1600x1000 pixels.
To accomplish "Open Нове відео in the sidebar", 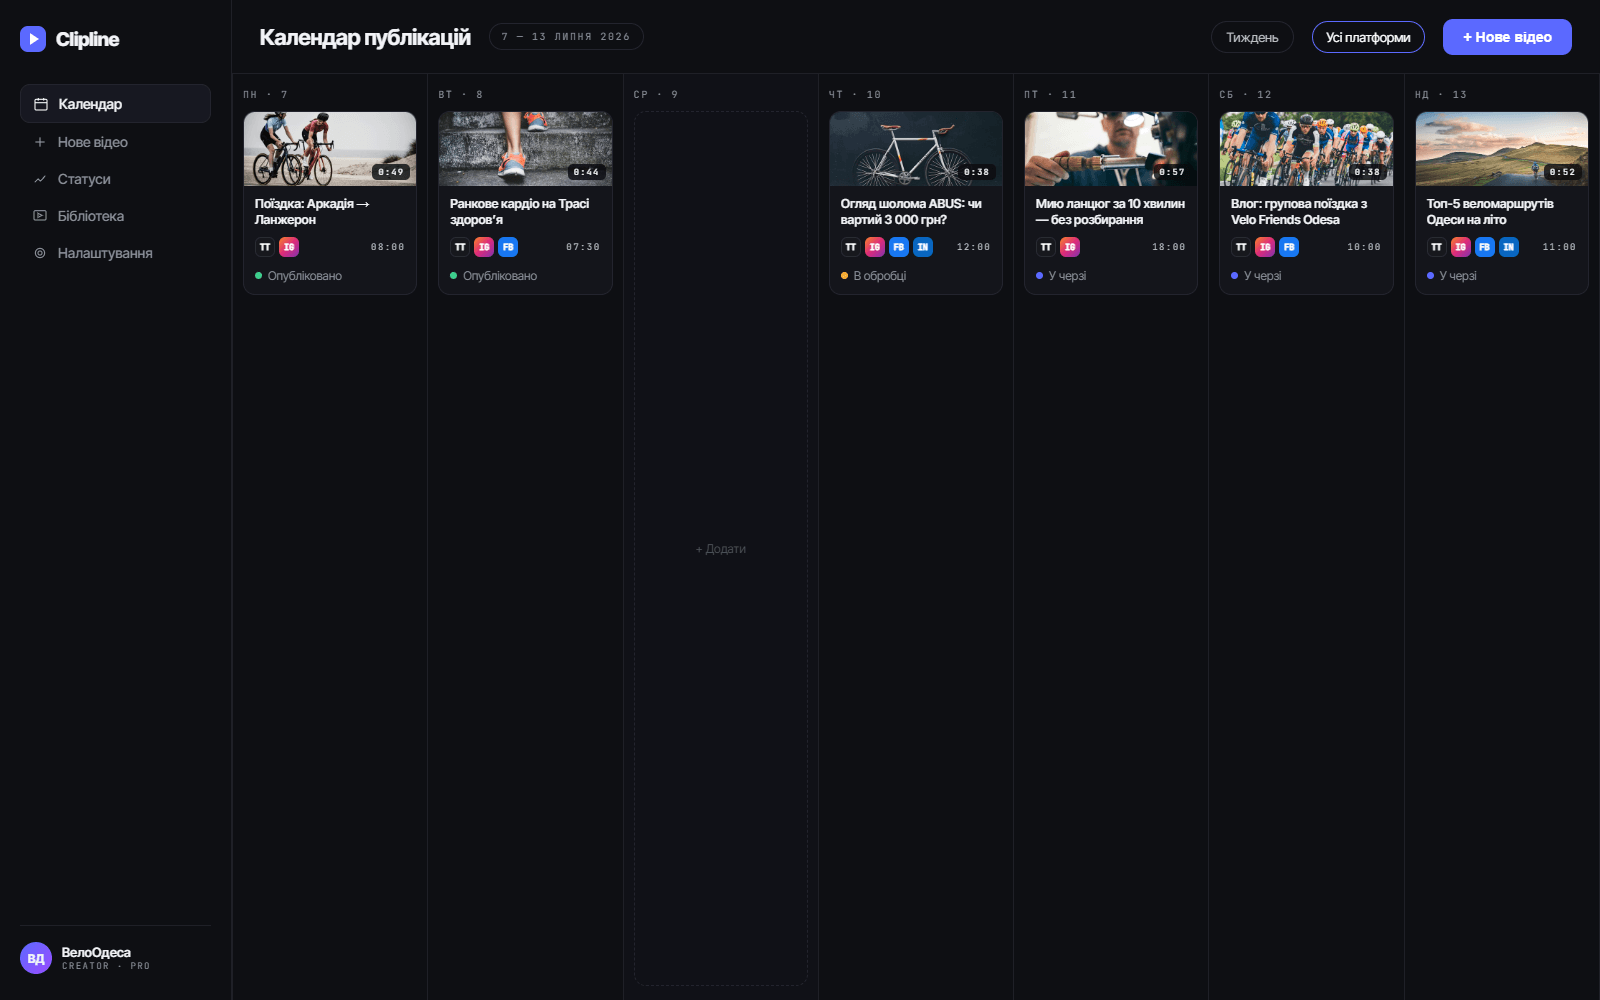I will (115, 142).
